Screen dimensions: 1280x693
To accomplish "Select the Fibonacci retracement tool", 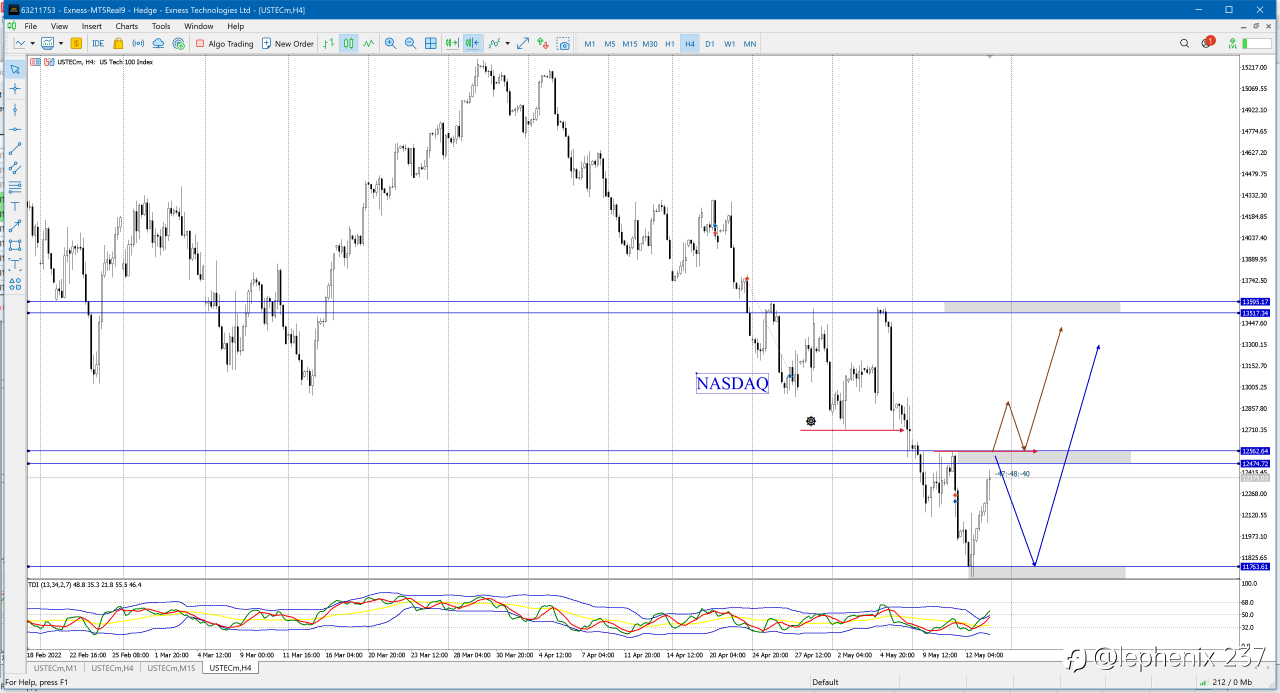I will tap(15, 186).
